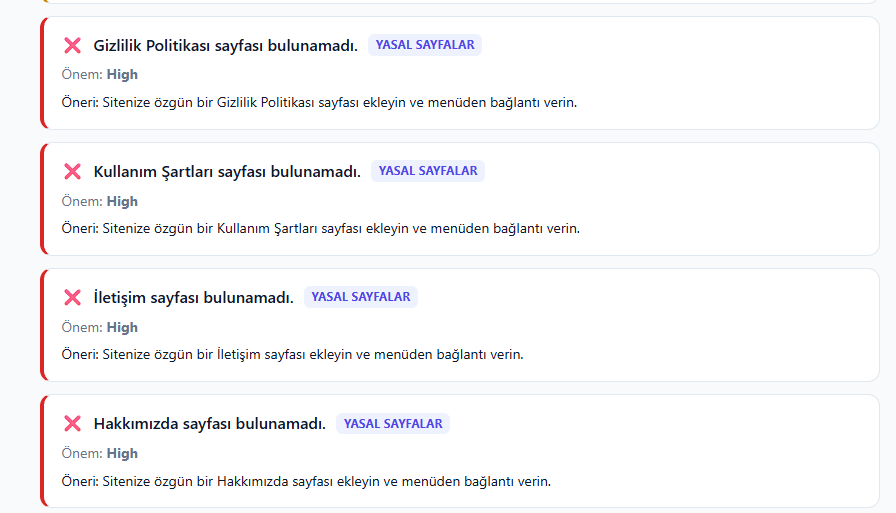The image size is (896, 513).
Task: Click the red X icon beside Gizlilik Politikası
Action: click(73, 45)
